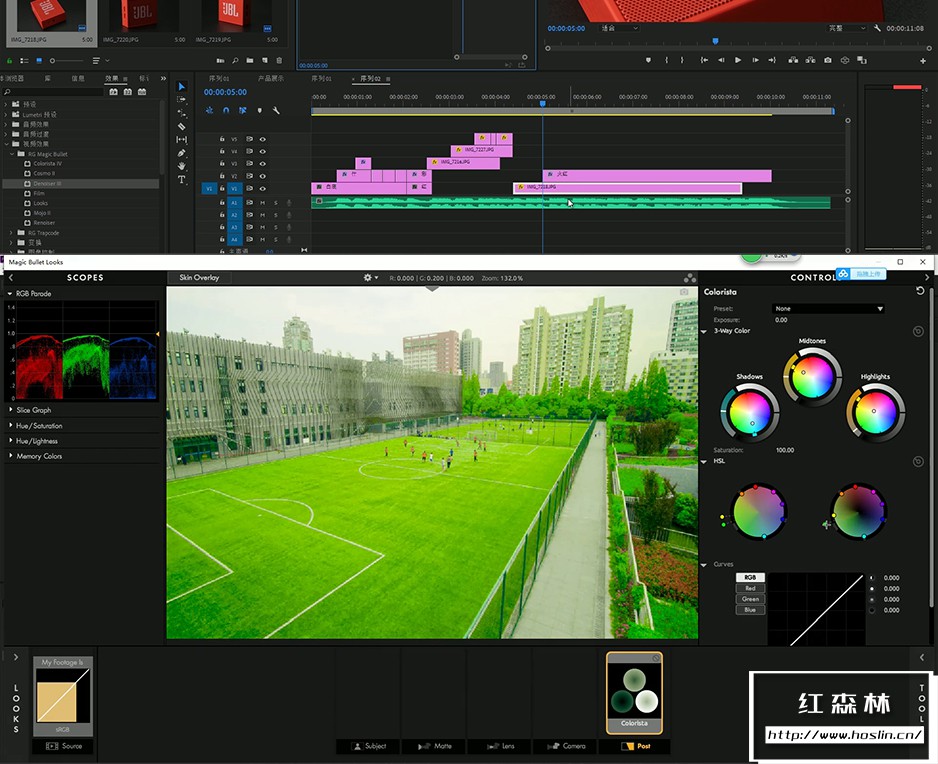Open the Looks preview gear settings
This screenshot has height=764, width=938.
pyautogui.click(x=370, y=278)
